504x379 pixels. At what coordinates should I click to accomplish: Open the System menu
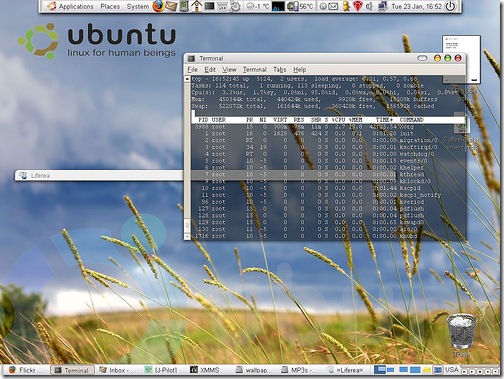[138, 6]
